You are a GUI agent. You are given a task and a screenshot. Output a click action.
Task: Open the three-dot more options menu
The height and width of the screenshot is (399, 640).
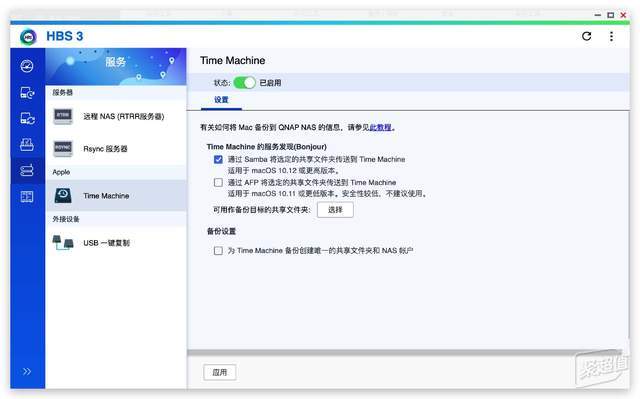611,36
